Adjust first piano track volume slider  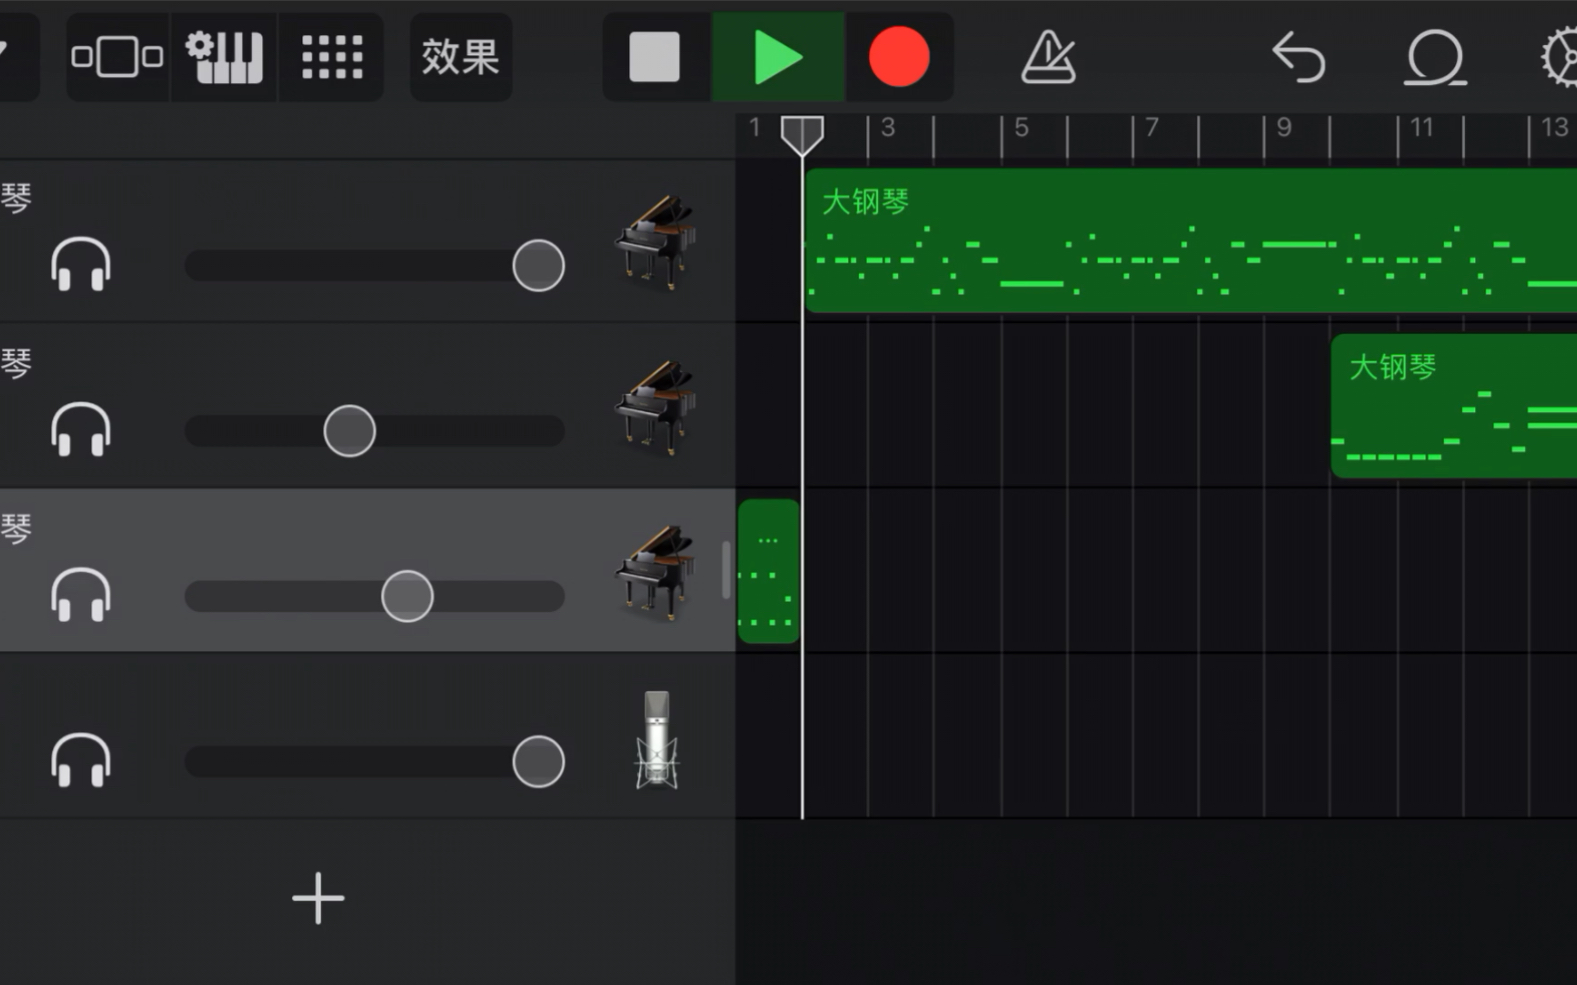point(375,265)
